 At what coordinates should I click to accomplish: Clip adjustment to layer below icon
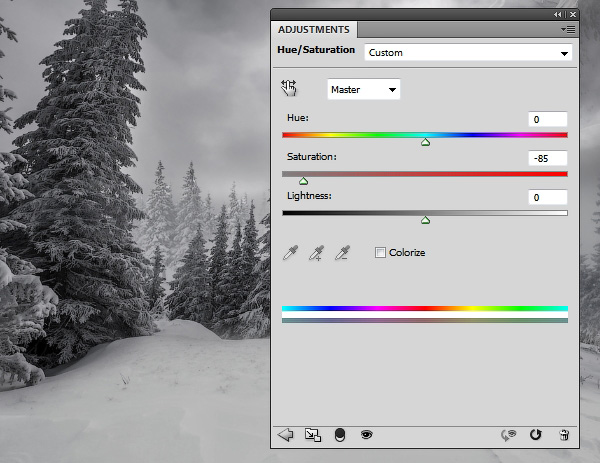(x=340, y=435)
